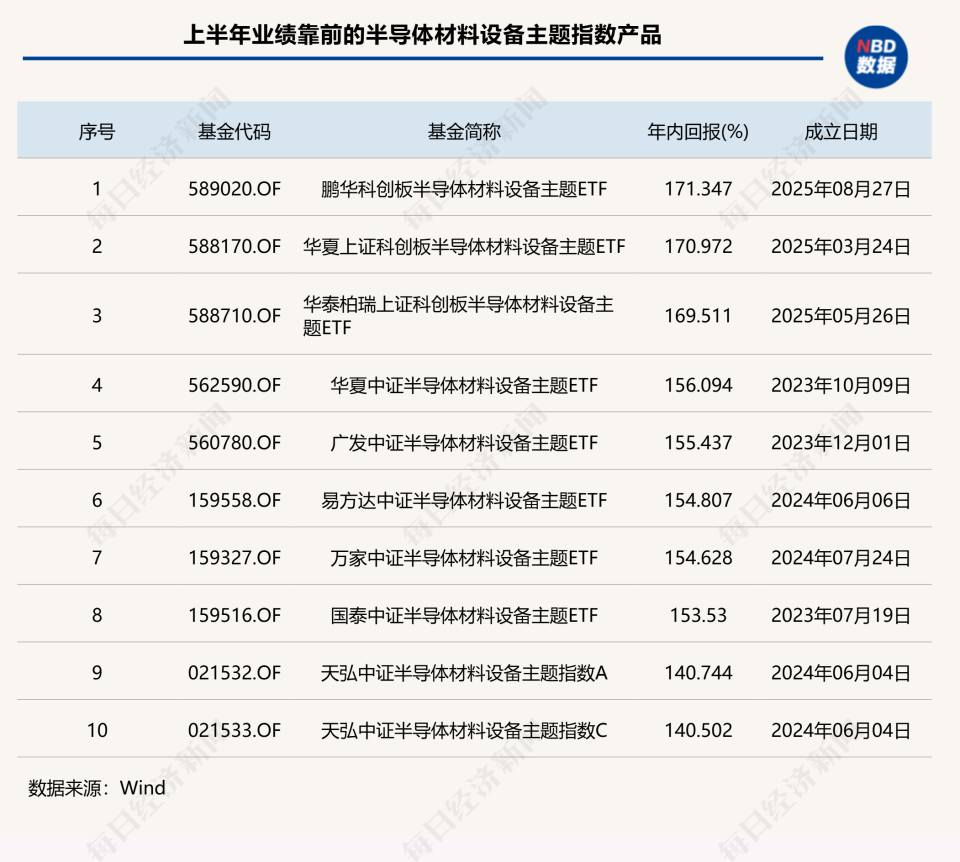Click serial number 1 in first row
The width and height of the screenshot is (960, 862).
(97, 189)
